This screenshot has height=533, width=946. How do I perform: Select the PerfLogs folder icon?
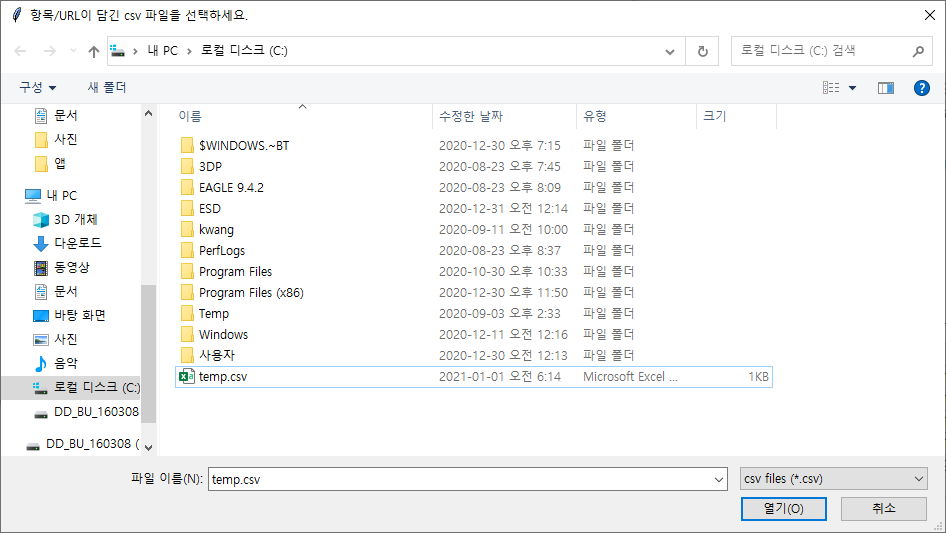pyautogui.click(x=187, y=250)
